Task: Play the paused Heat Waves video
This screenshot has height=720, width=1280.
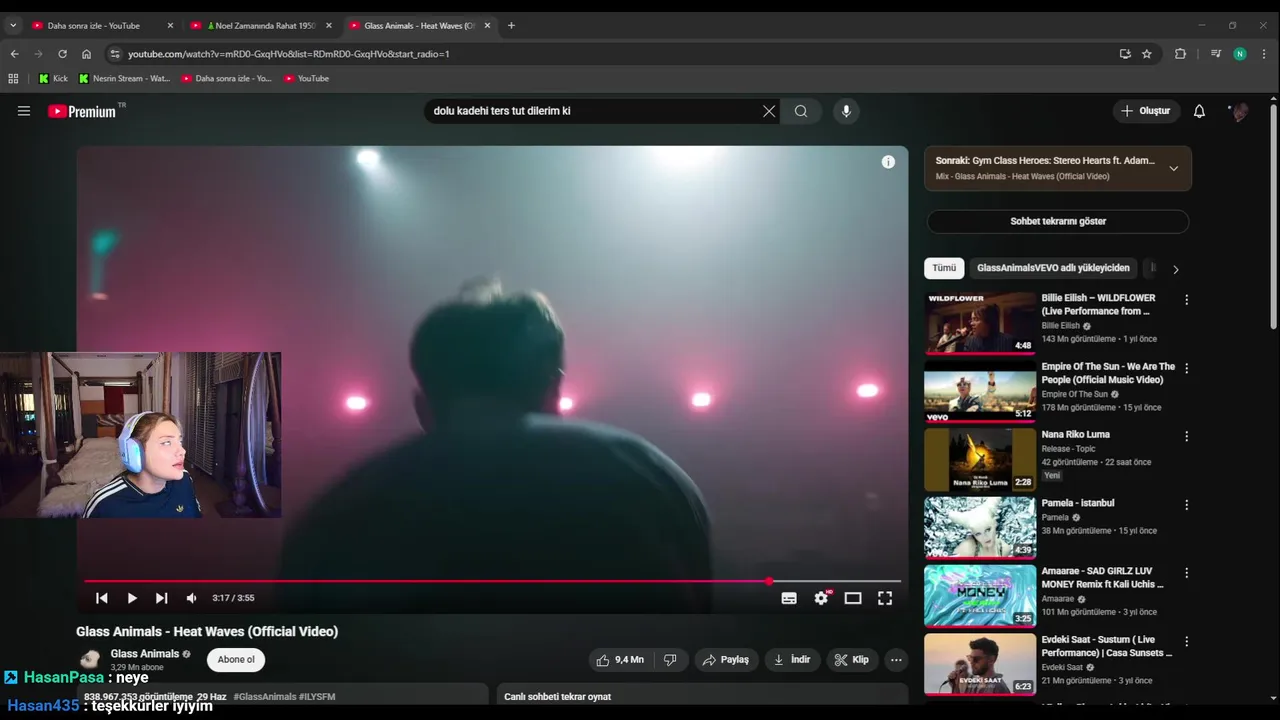Action: 132,598
